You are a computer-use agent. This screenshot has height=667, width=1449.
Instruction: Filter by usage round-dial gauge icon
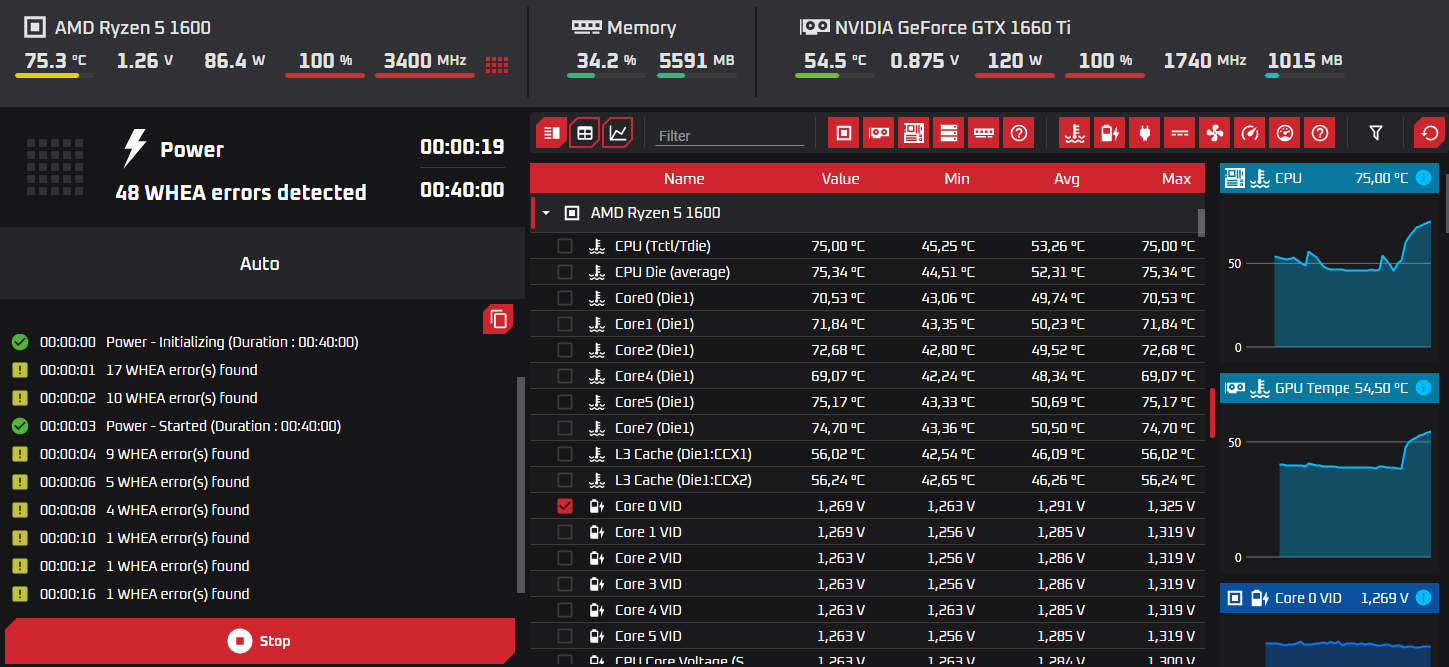pyautogui.click(x=1284, y=132)
